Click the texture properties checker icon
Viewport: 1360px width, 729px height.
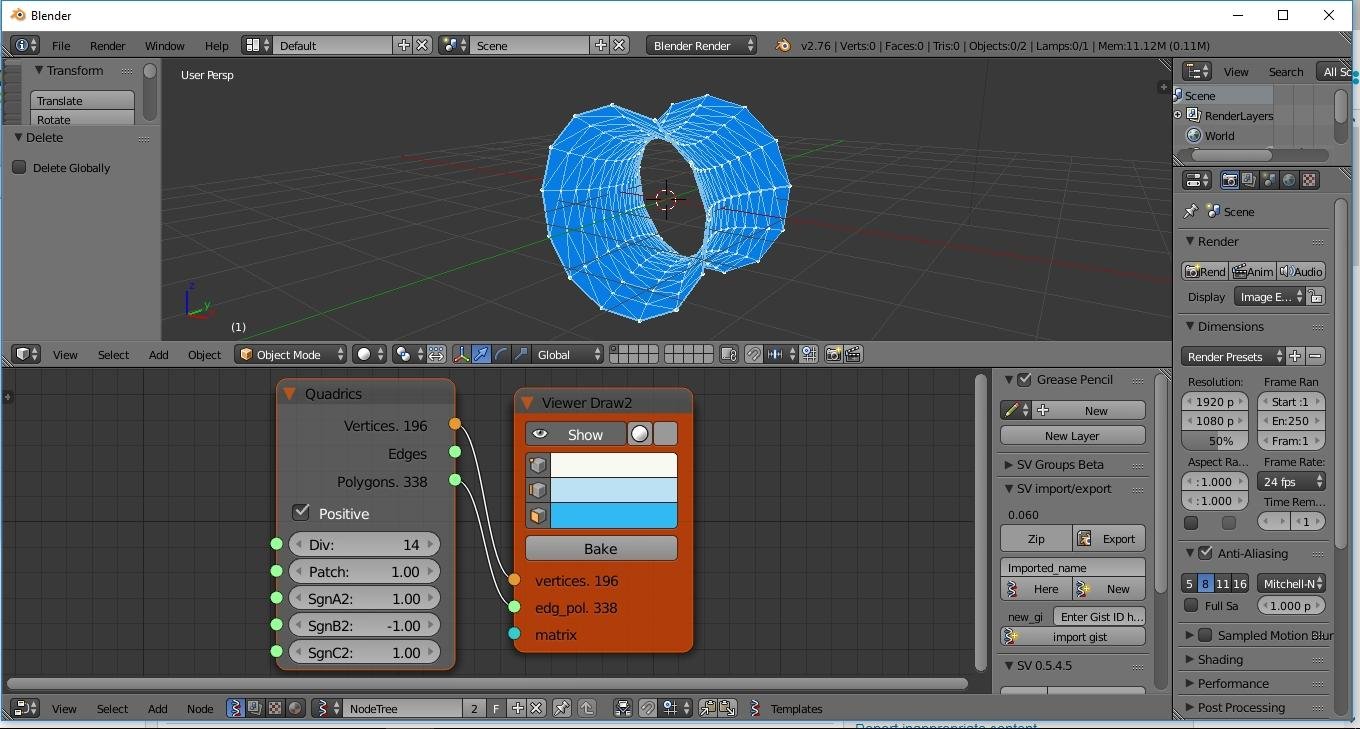(1309, 181)
